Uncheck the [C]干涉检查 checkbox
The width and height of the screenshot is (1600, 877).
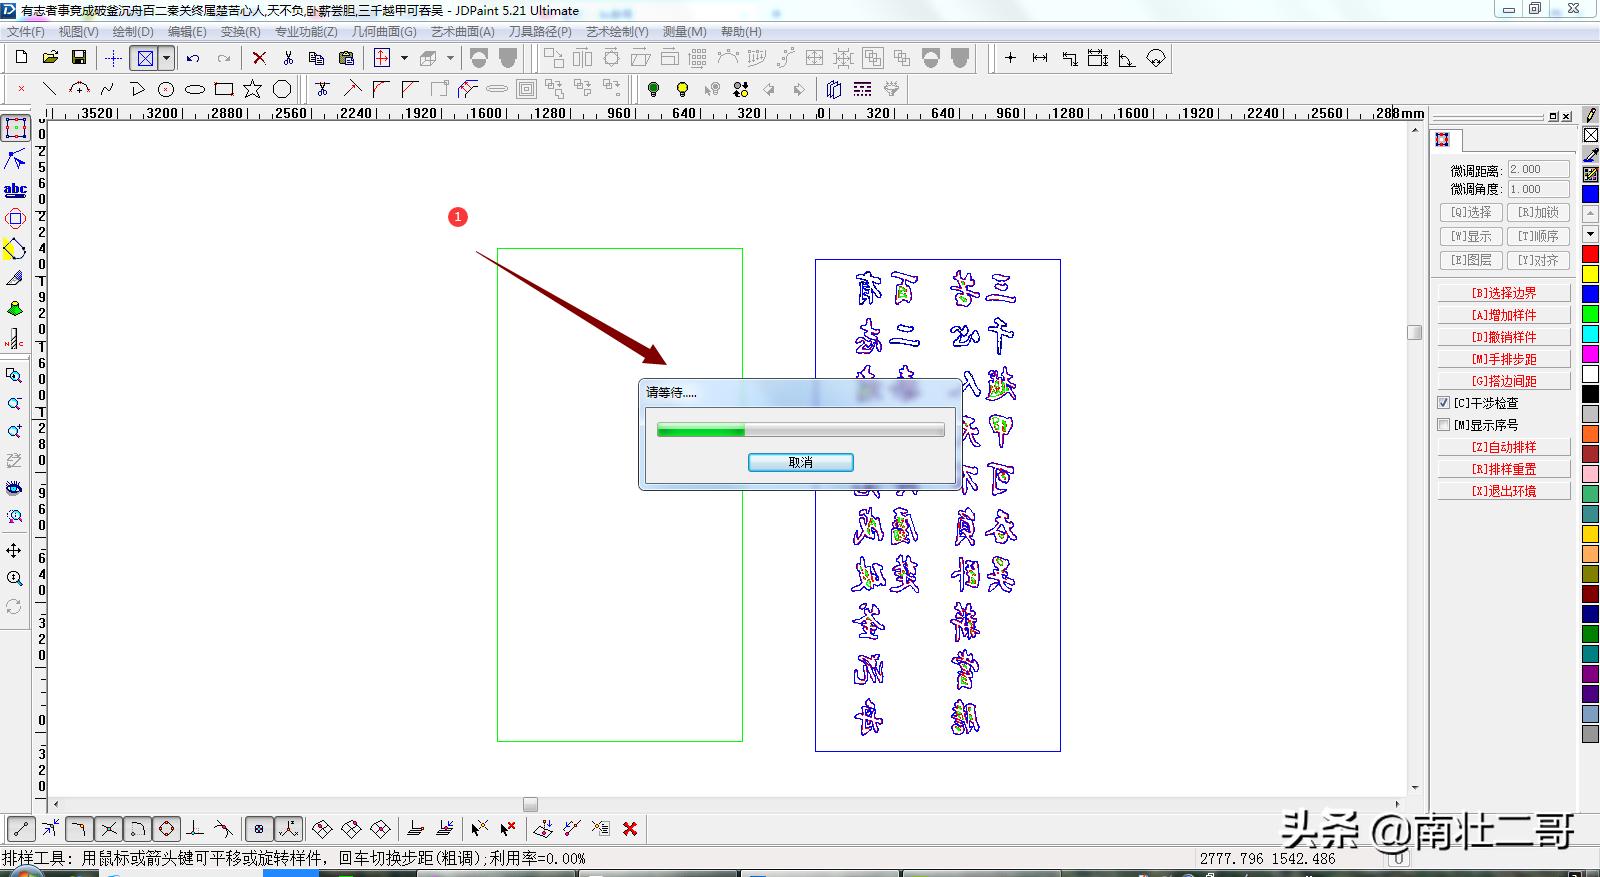1443,403
